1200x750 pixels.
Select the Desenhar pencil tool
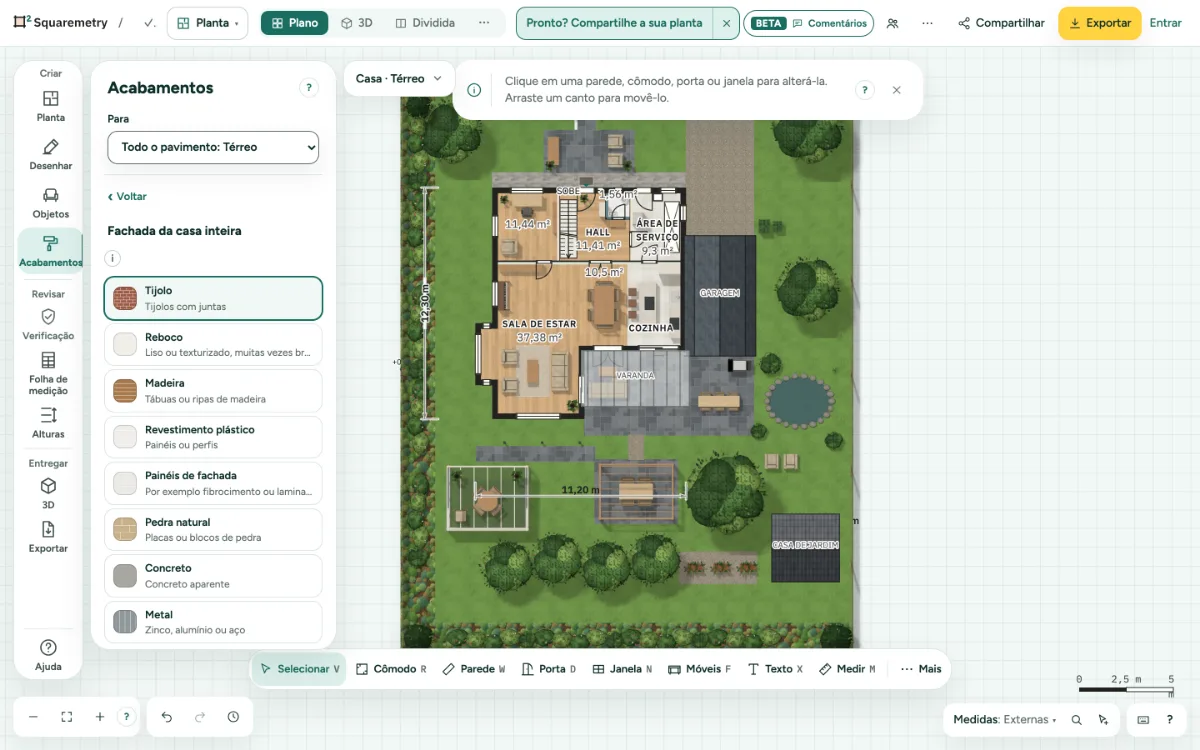click(x=50, y=154)
